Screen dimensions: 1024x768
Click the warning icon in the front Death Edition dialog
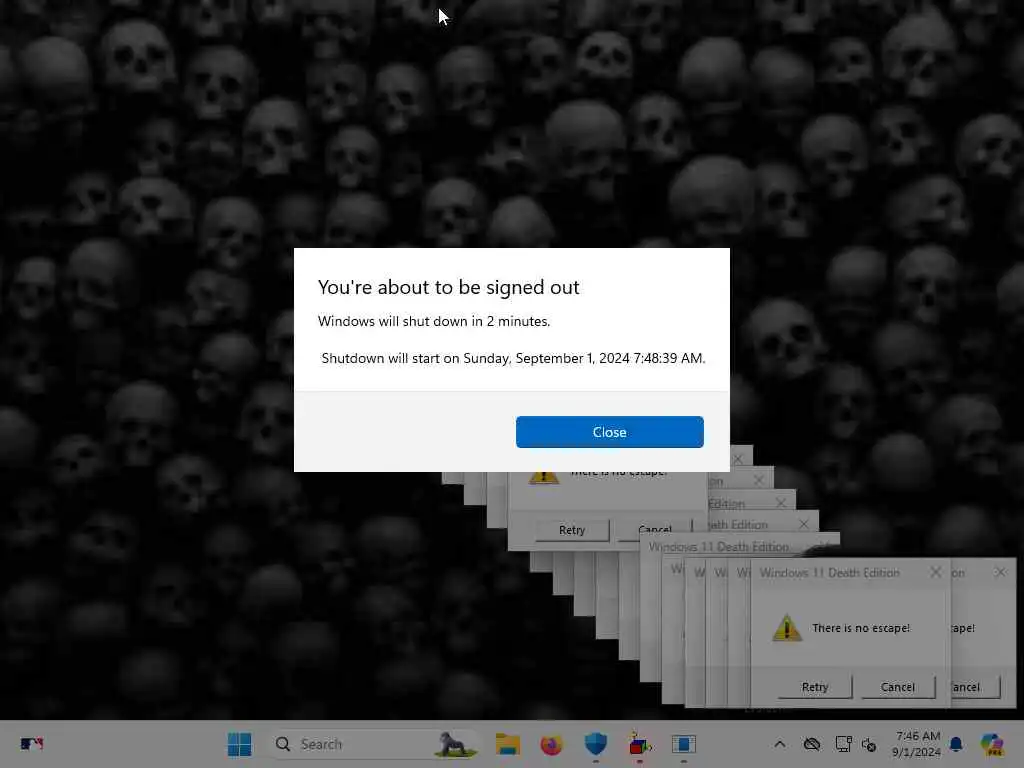pos(787,628)
